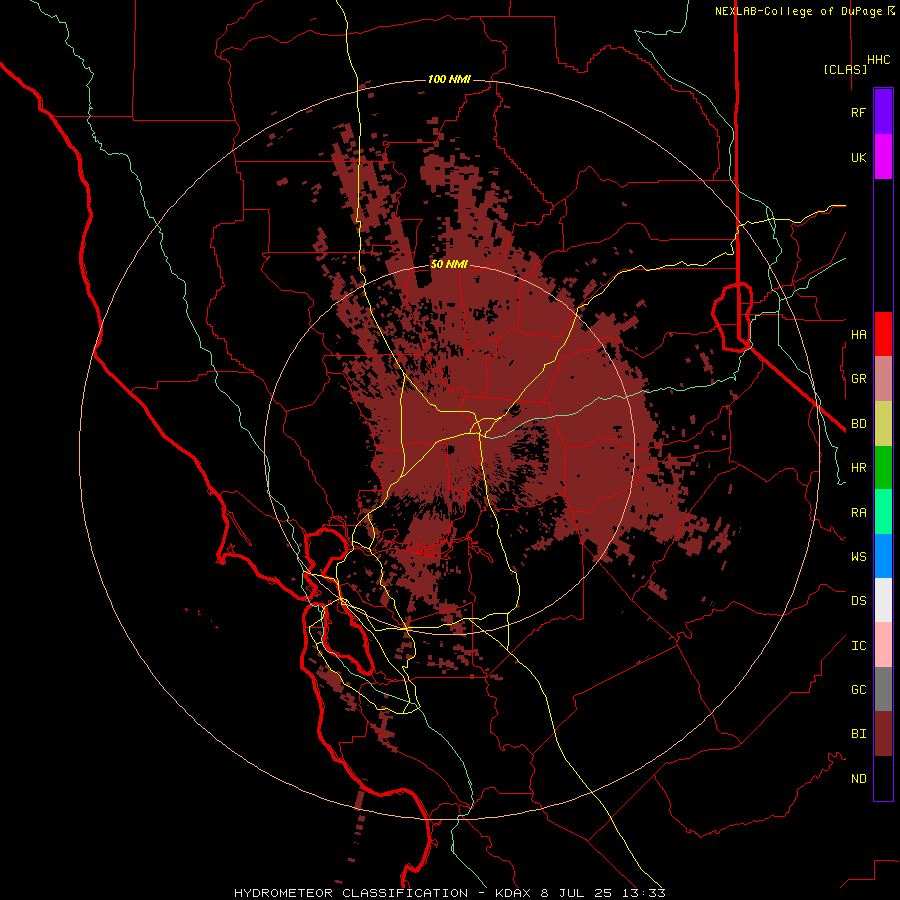900x900 pixels.
Task: Click the GC legend label
Action: [x=859, y=690]
